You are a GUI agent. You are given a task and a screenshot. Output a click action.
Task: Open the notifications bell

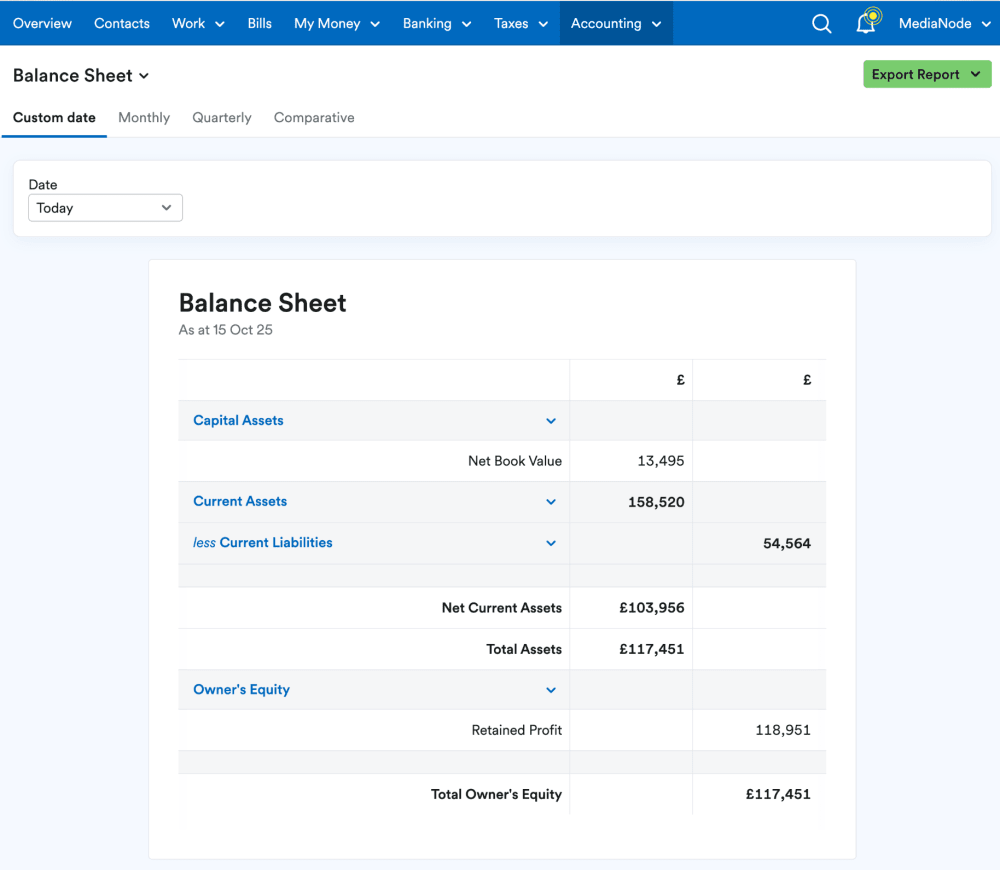point(865,23)
